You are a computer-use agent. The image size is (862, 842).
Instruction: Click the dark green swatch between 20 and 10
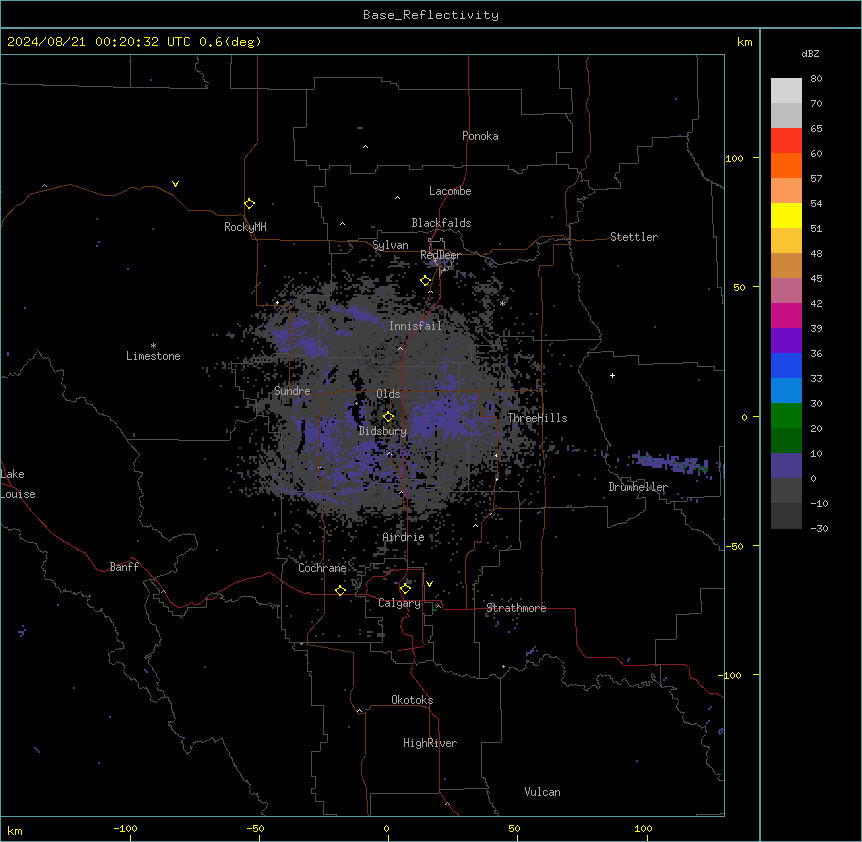(x=786, y=440)
